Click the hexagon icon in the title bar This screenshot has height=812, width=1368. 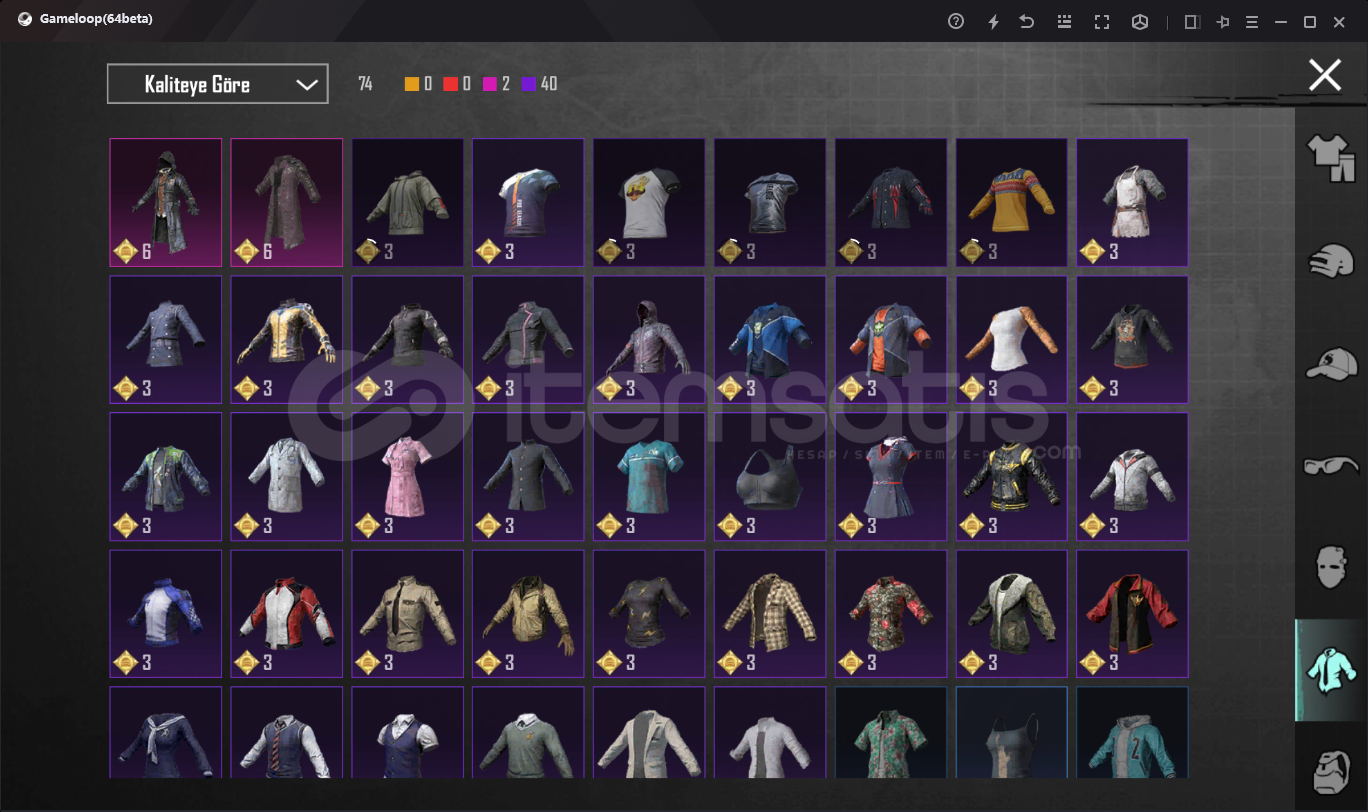click(x=1139, y=21)
